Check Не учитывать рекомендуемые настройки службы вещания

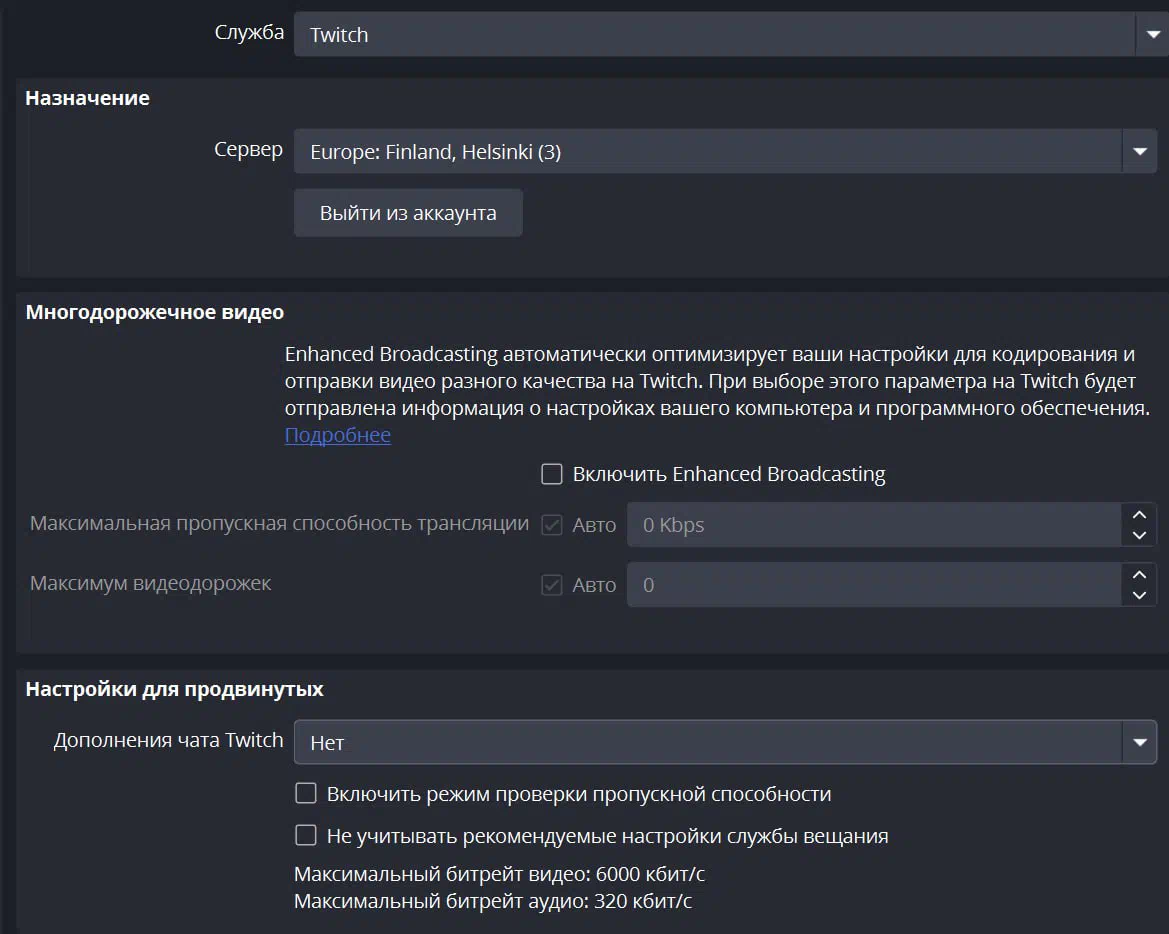coord(306,835)
